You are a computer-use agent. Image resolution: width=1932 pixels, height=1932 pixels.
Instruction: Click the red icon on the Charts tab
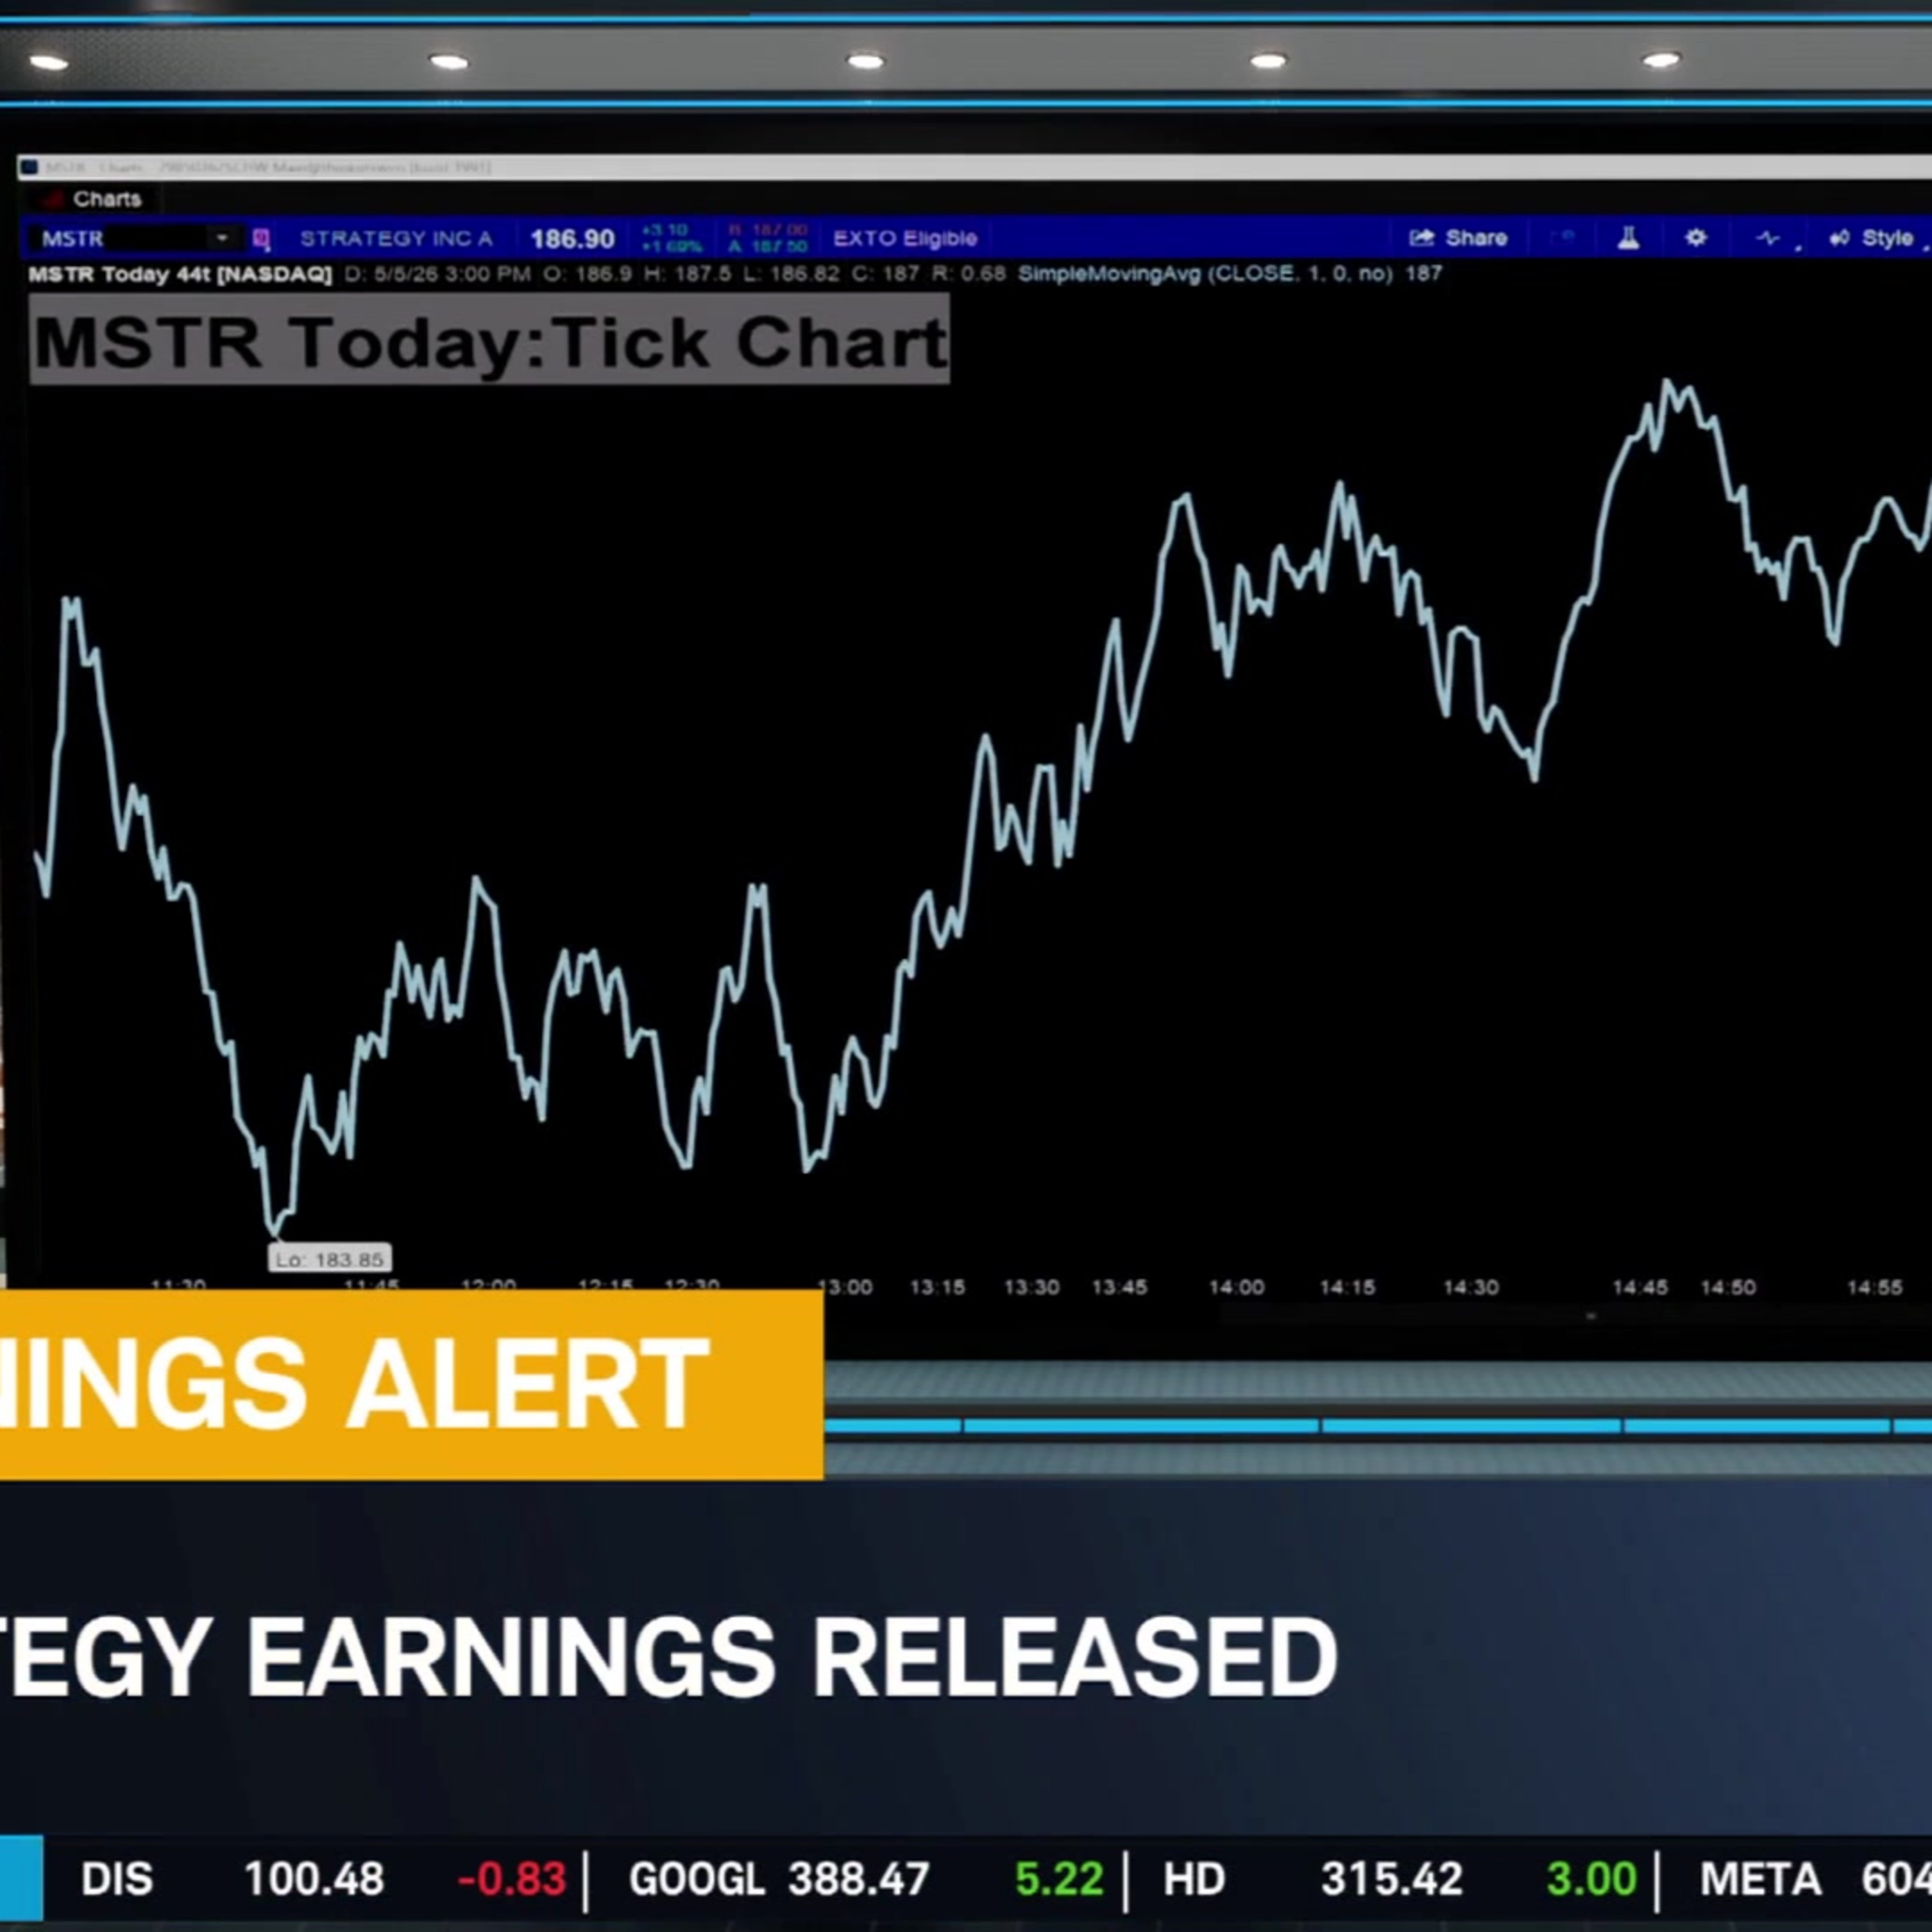(x=54, y=199)
